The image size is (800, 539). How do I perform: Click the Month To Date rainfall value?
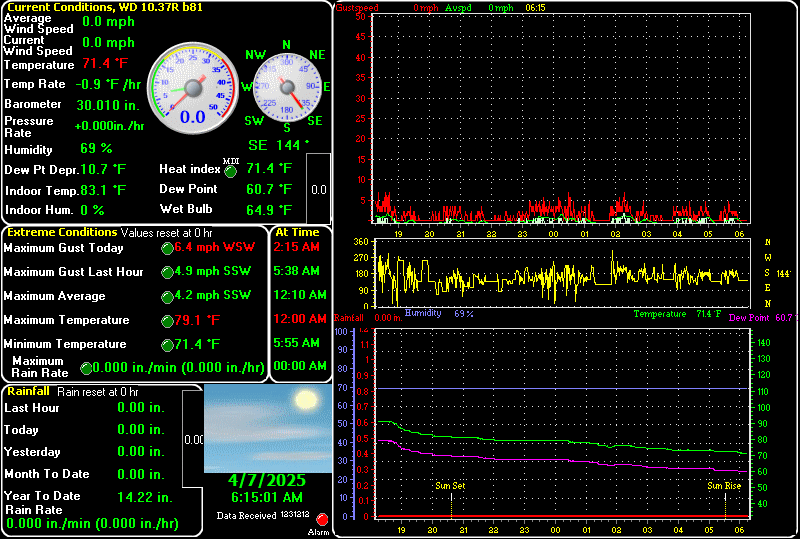(x=141, y=474)
